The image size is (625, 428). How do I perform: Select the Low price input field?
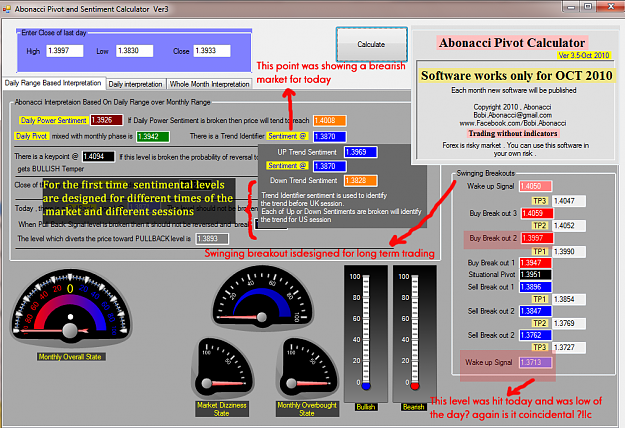tap(134, 51)
